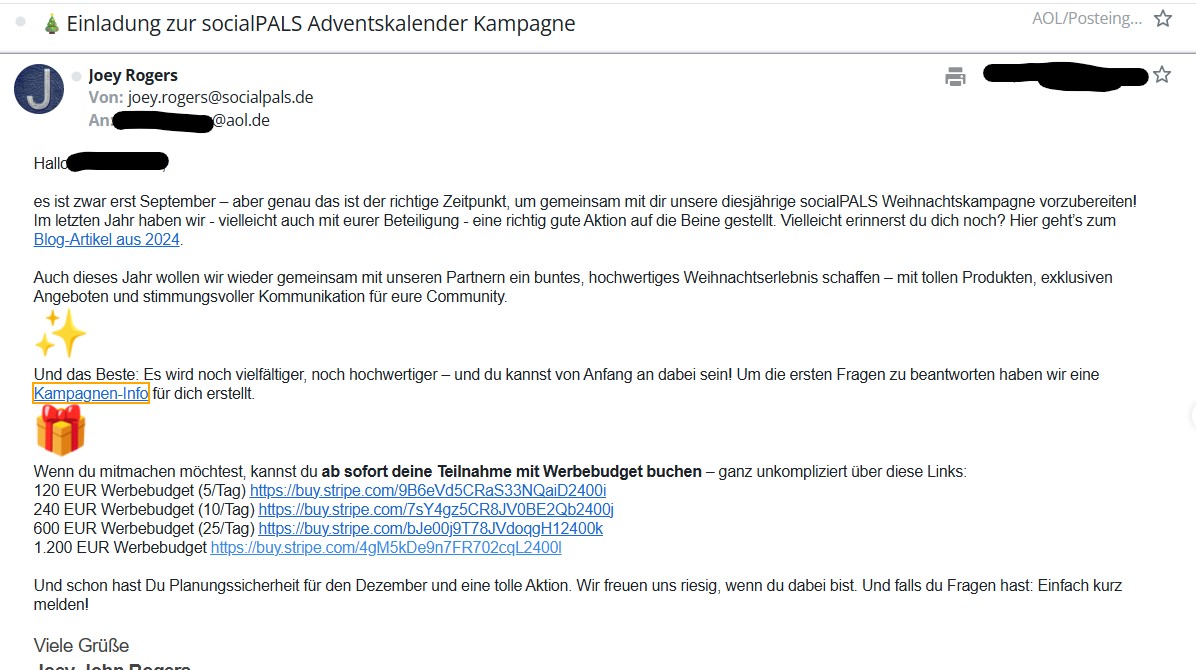
Task: Open the 600 EUR Werbebudget Stripe link
Action: coord(430,529)
